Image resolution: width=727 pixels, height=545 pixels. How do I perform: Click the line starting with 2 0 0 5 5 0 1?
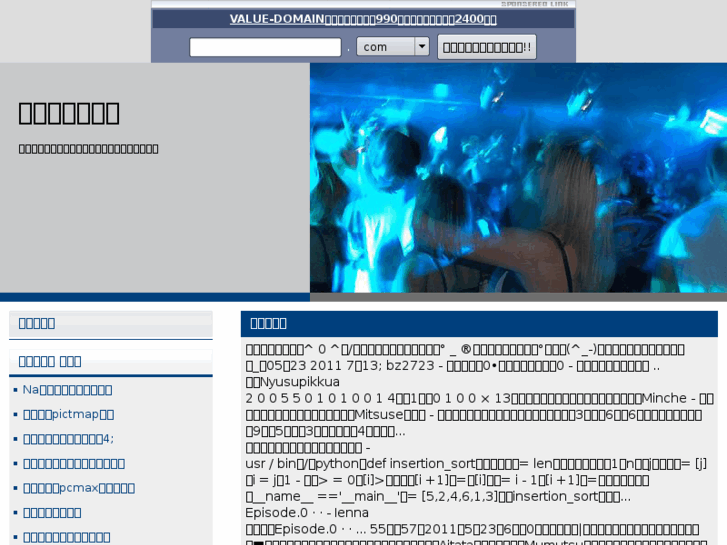tap(479, 398)
